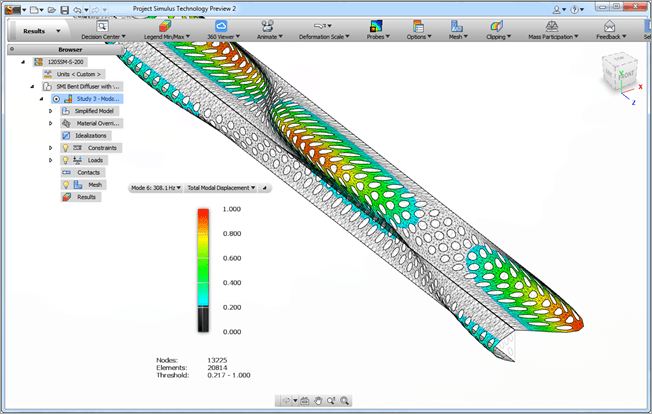Click the Animate camera icon

pyautogui.click(x=267, y=26)
